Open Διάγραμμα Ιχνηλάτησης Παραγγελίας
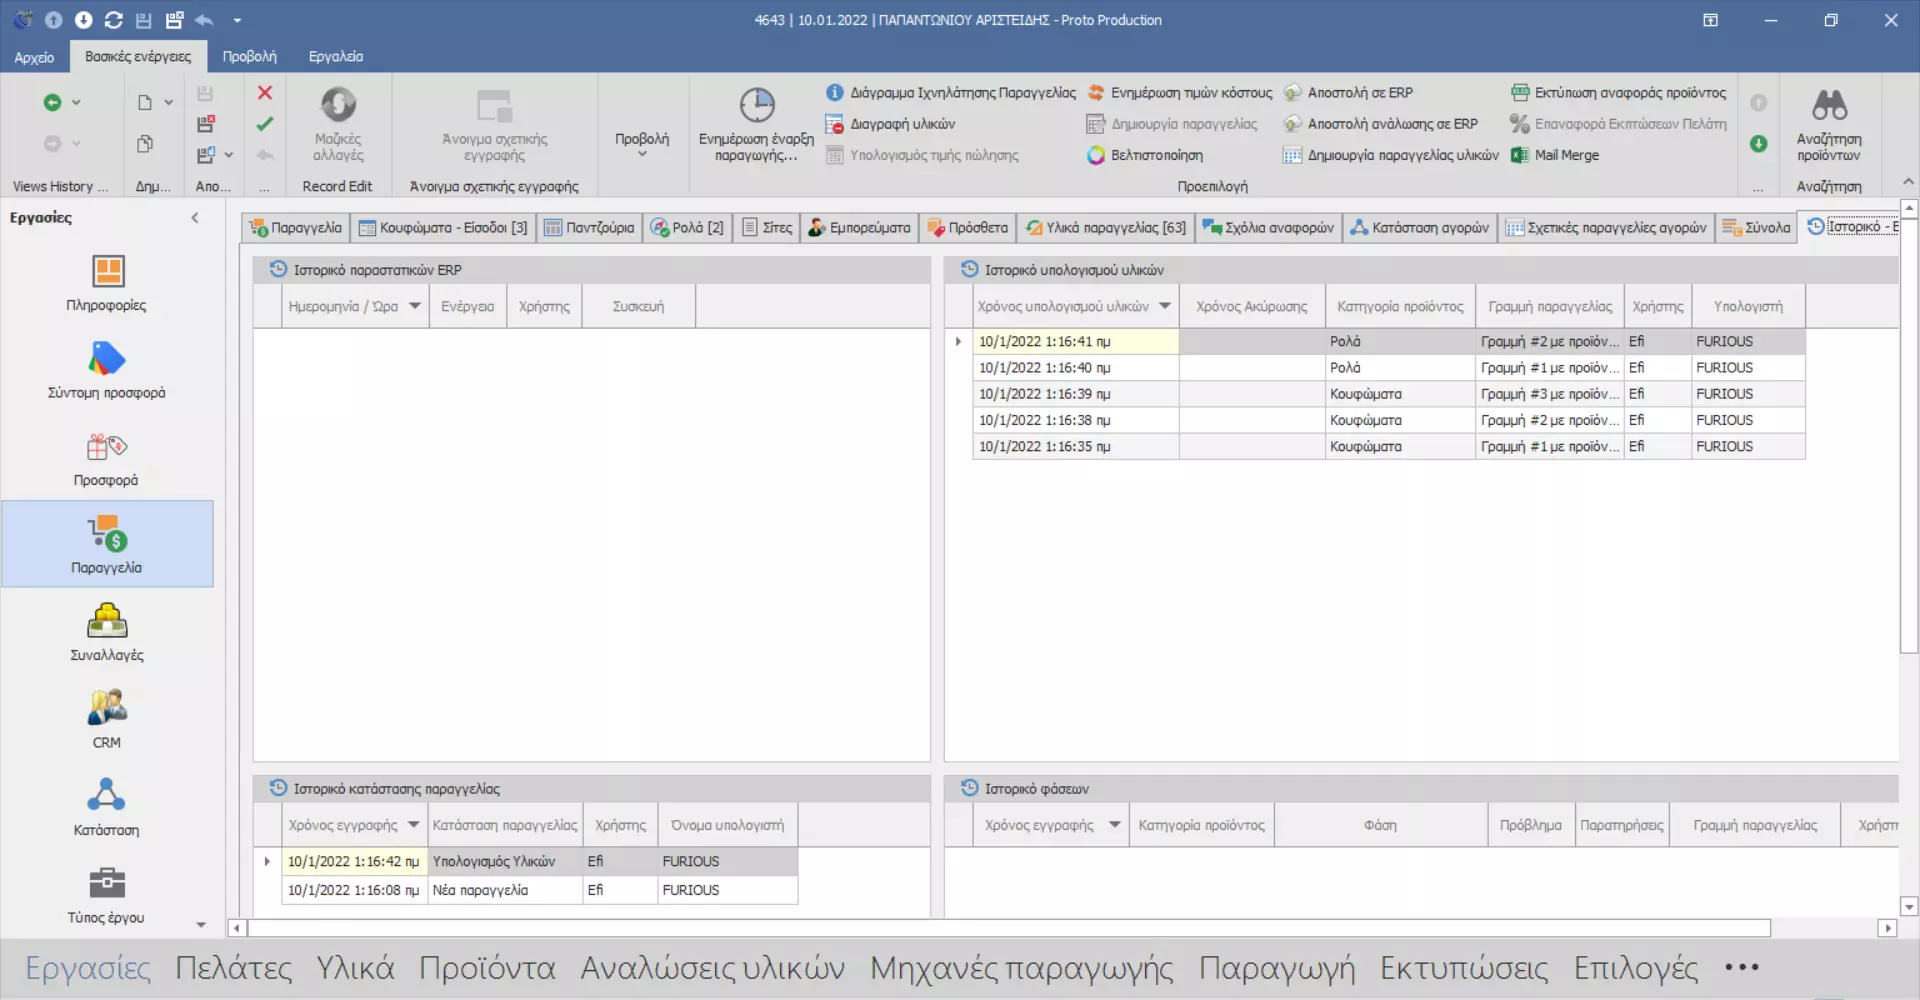 961,93
